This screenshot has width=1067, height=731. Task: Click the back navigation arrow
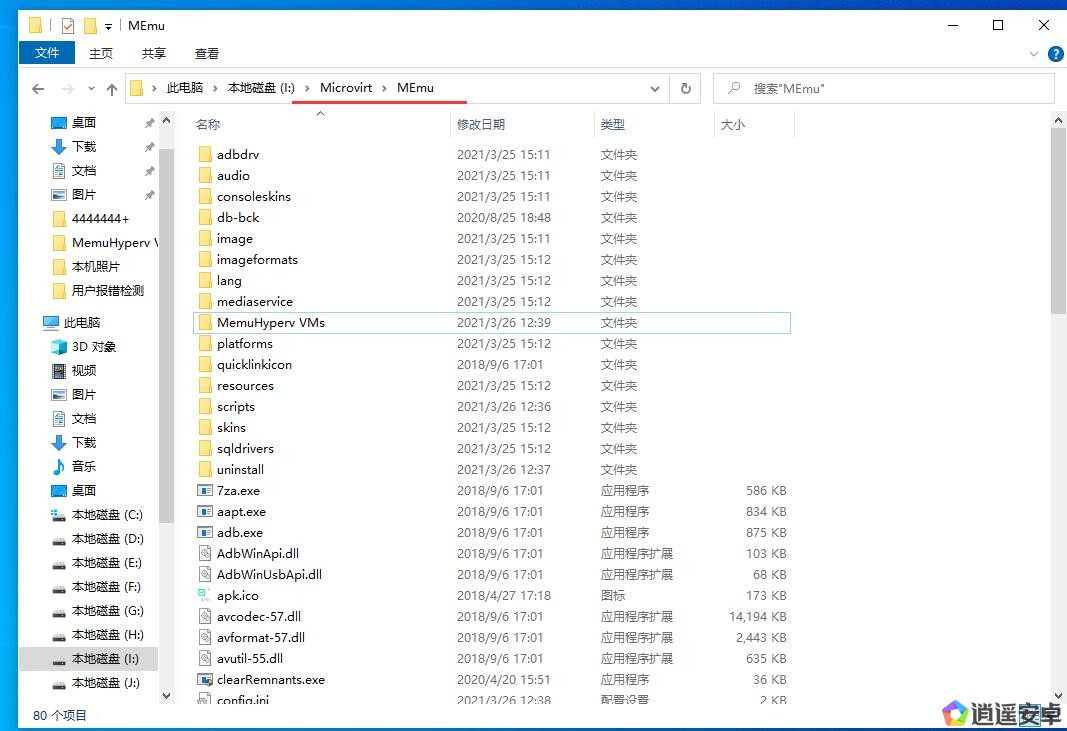pos(38,89)
